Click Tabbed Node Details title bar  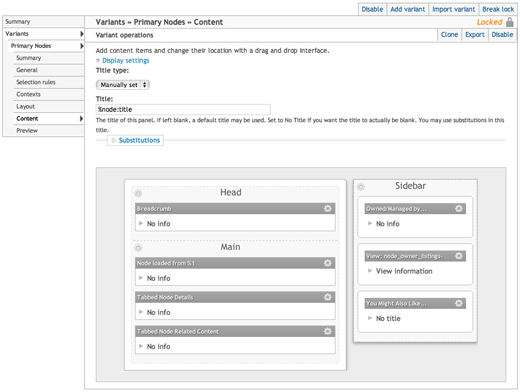coord(235,297)
